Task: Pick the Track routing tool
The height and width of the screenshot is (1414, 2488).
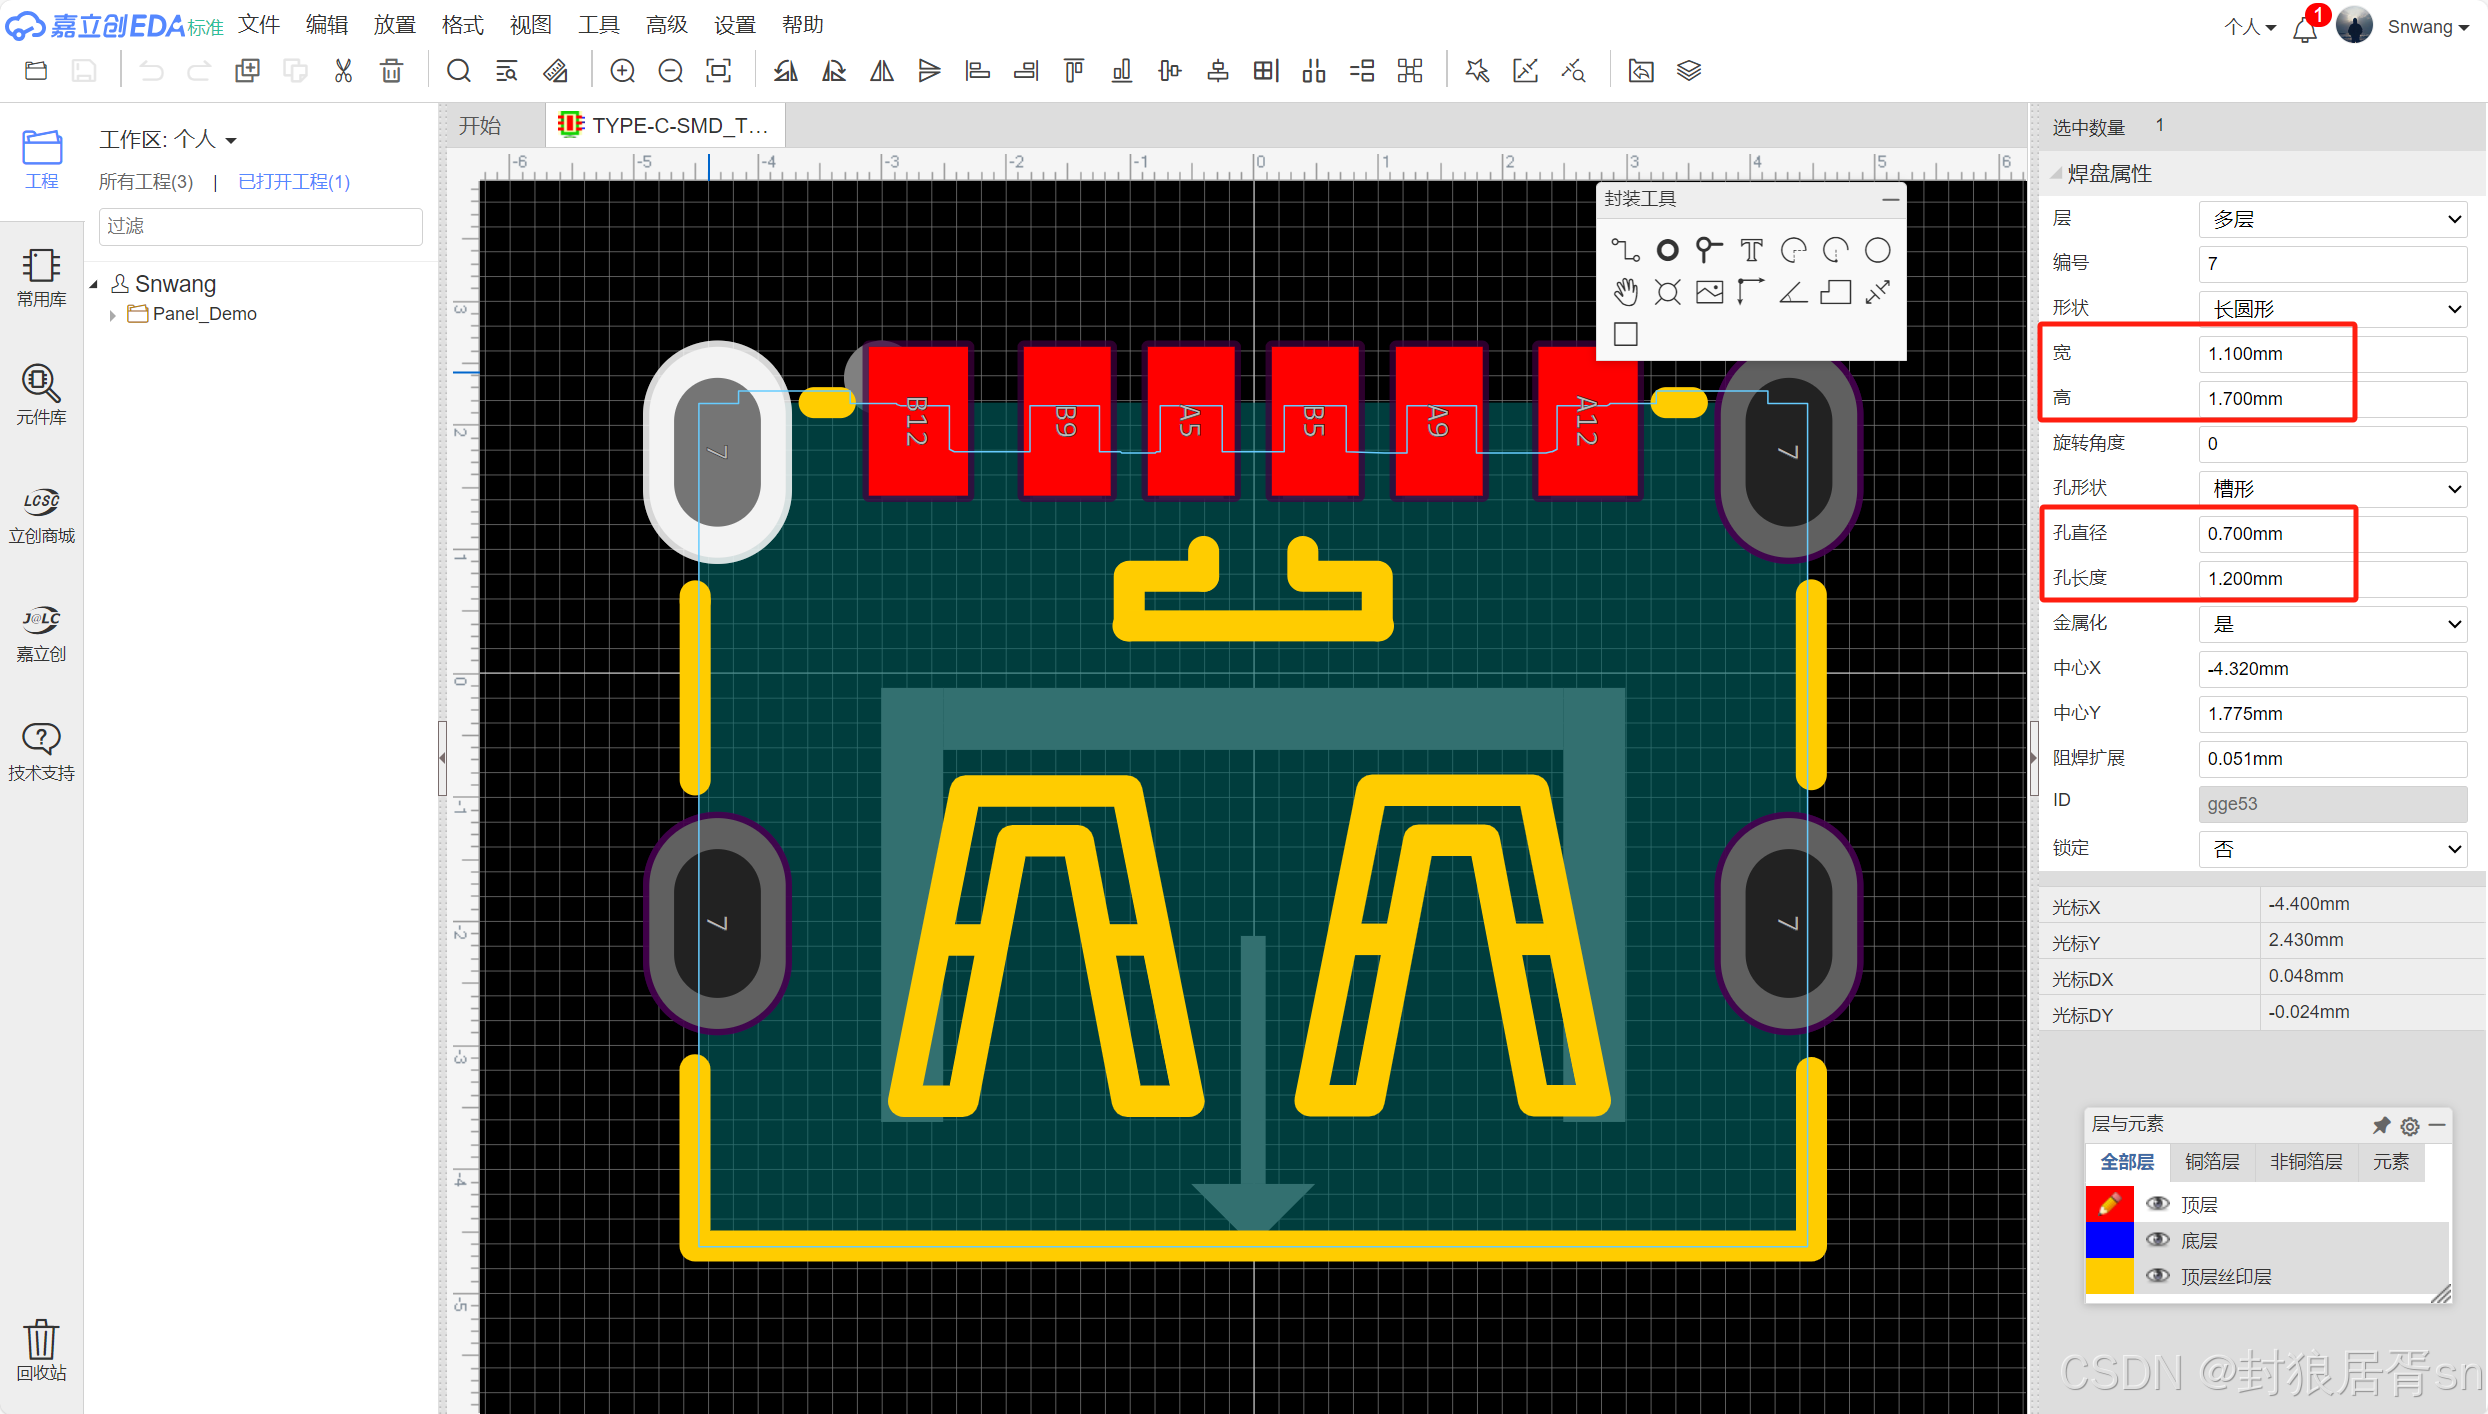Action: pyautogui.click(x=1625, y=250)
